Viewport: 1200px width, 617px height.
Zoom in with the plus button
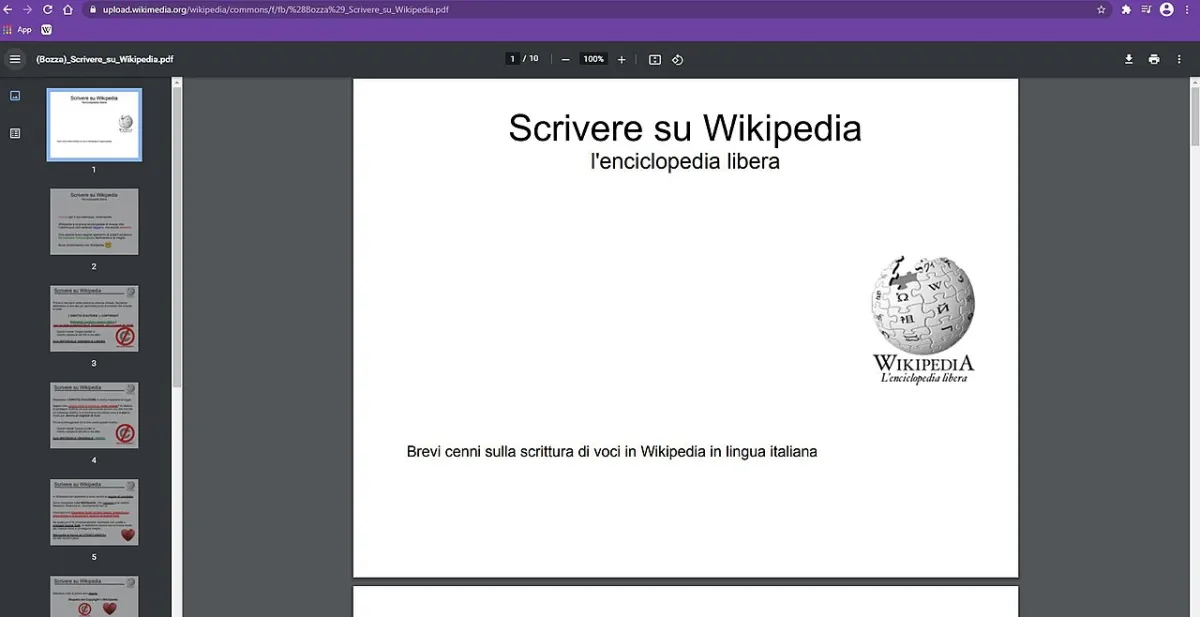[x=621, y=59]
